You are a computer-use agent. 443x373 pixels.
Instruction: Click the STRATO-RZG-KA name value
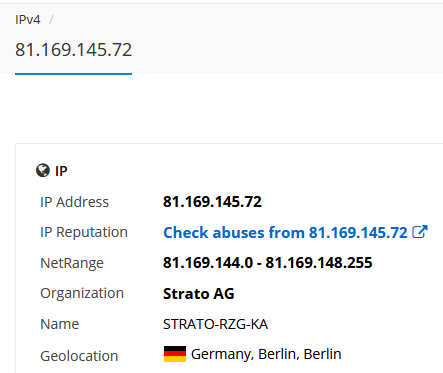(215, 324)
